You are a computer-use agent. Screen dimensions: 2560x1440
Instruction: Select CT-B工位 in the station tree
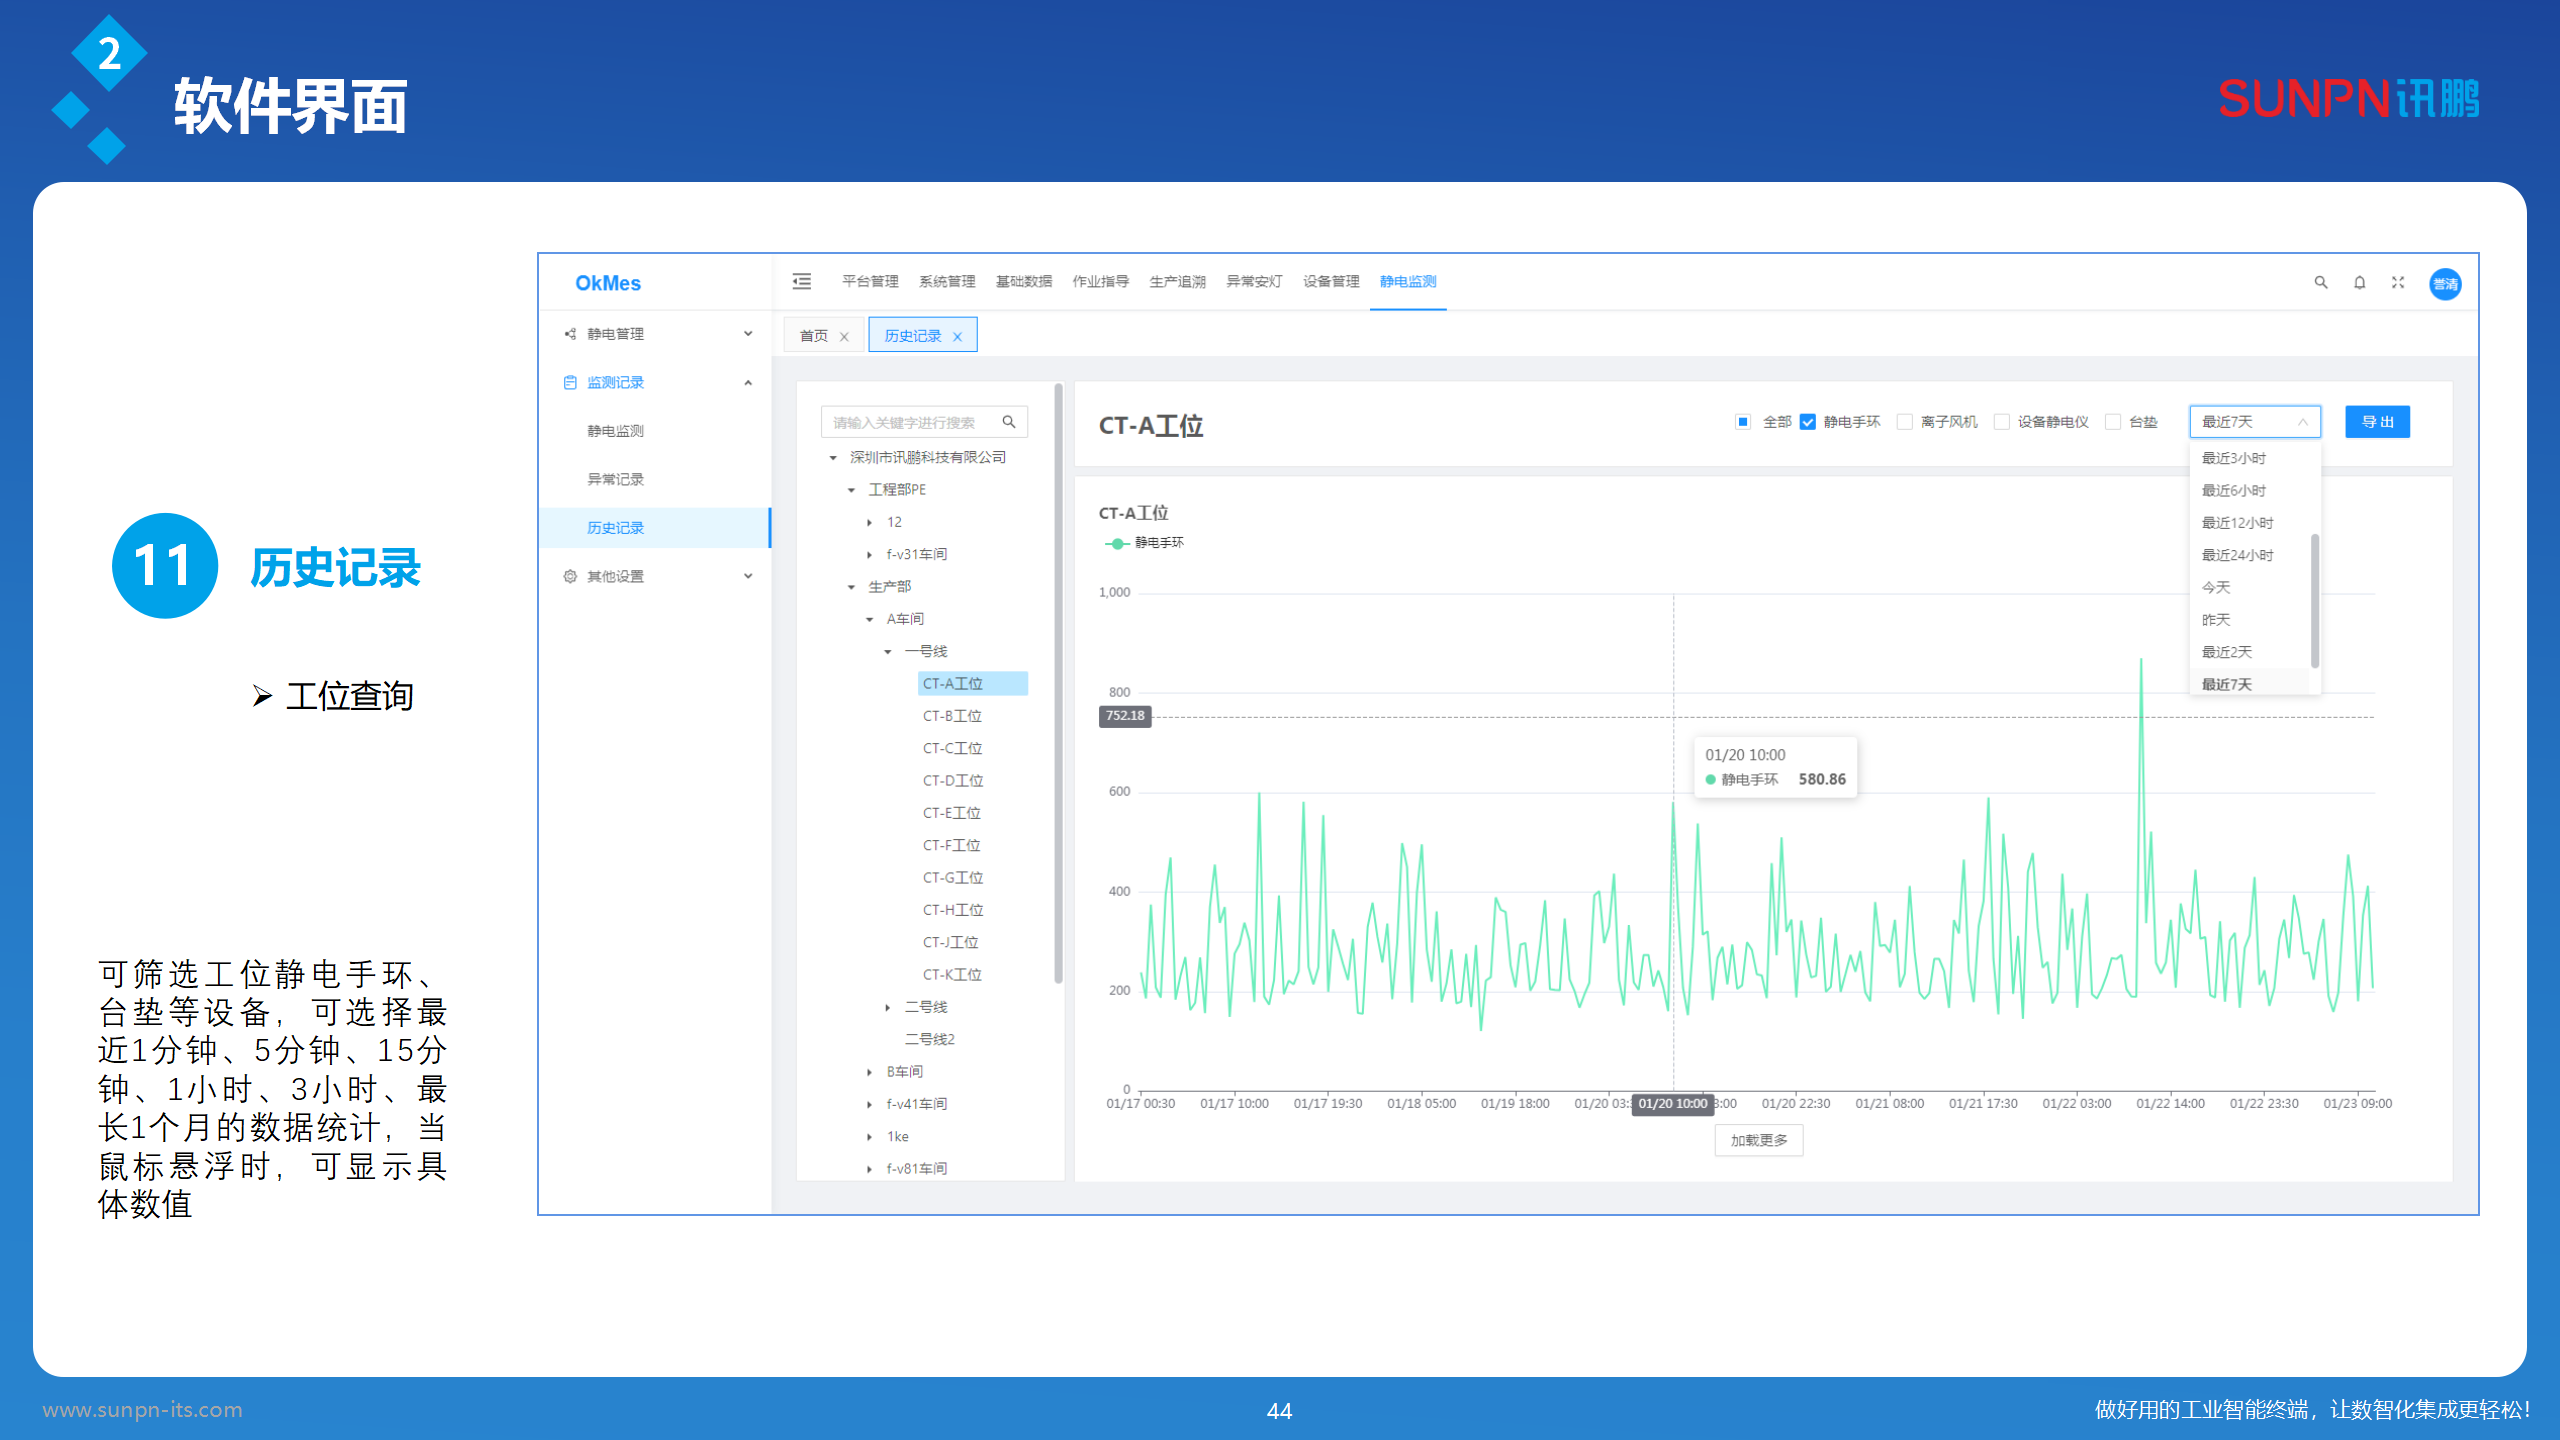(x=951, y=716)
